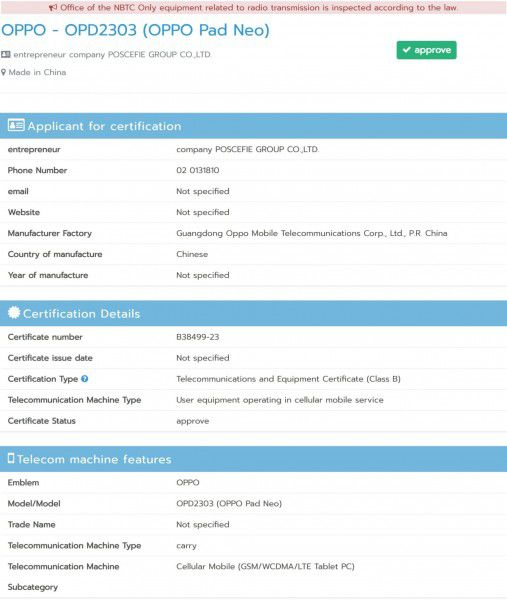
Task: Click the green approve button
Action: [426, 50]
